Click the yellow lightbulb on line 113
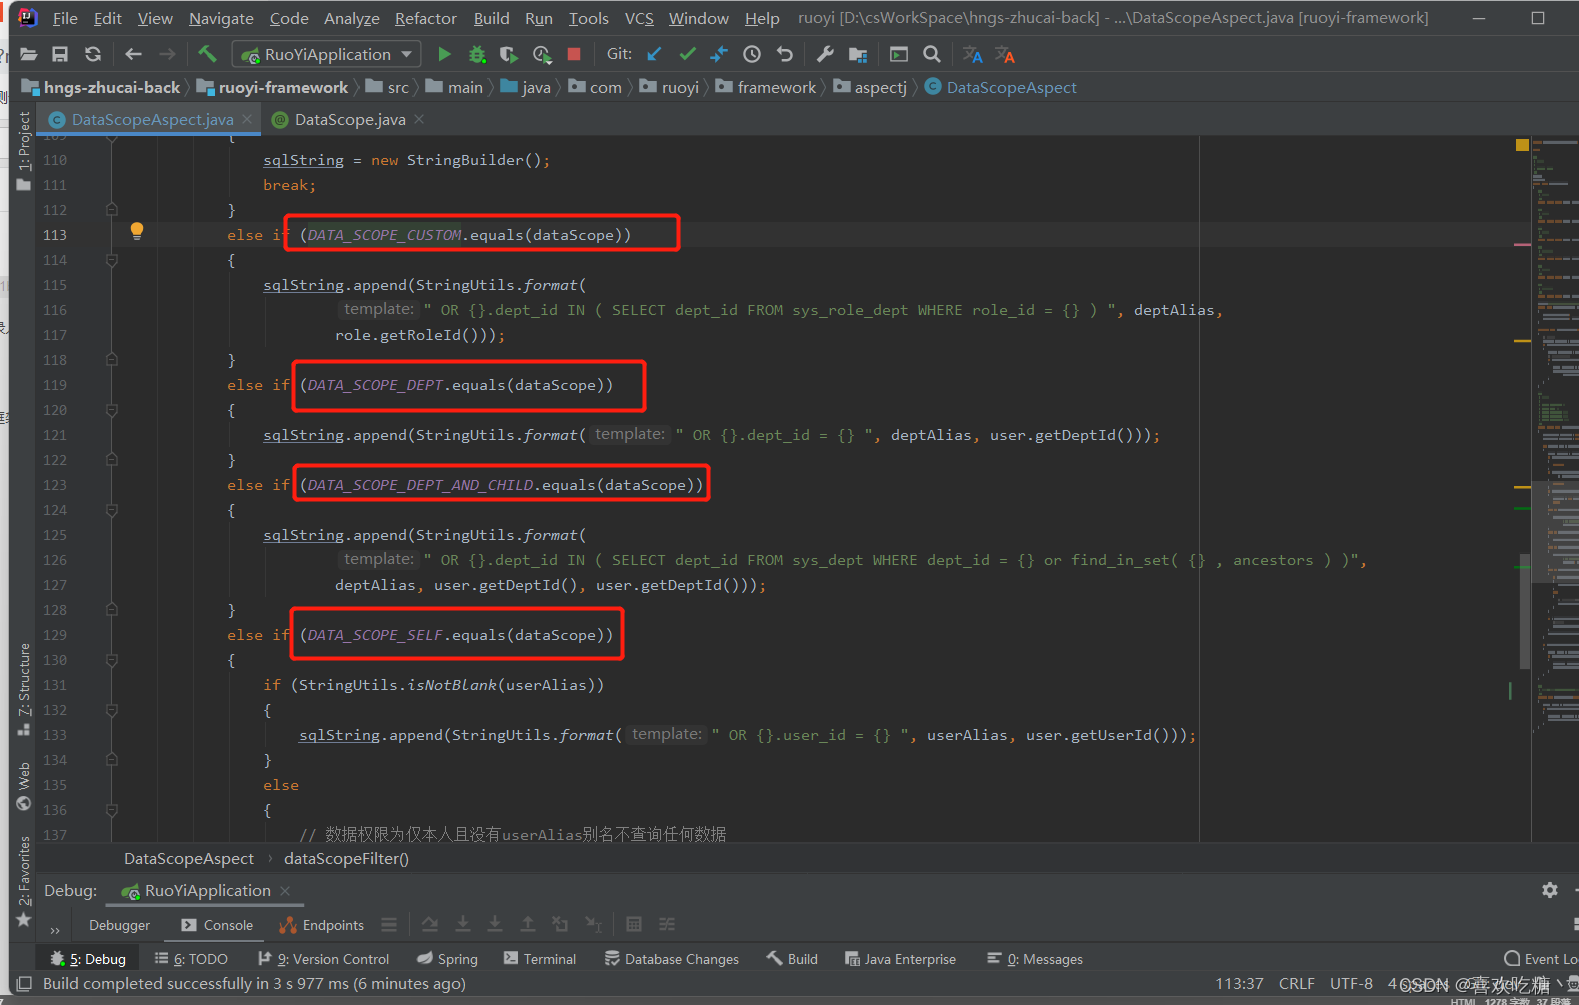This screenshot has width=1579, height=1005. pyautogui.click(x=137, y=231)
